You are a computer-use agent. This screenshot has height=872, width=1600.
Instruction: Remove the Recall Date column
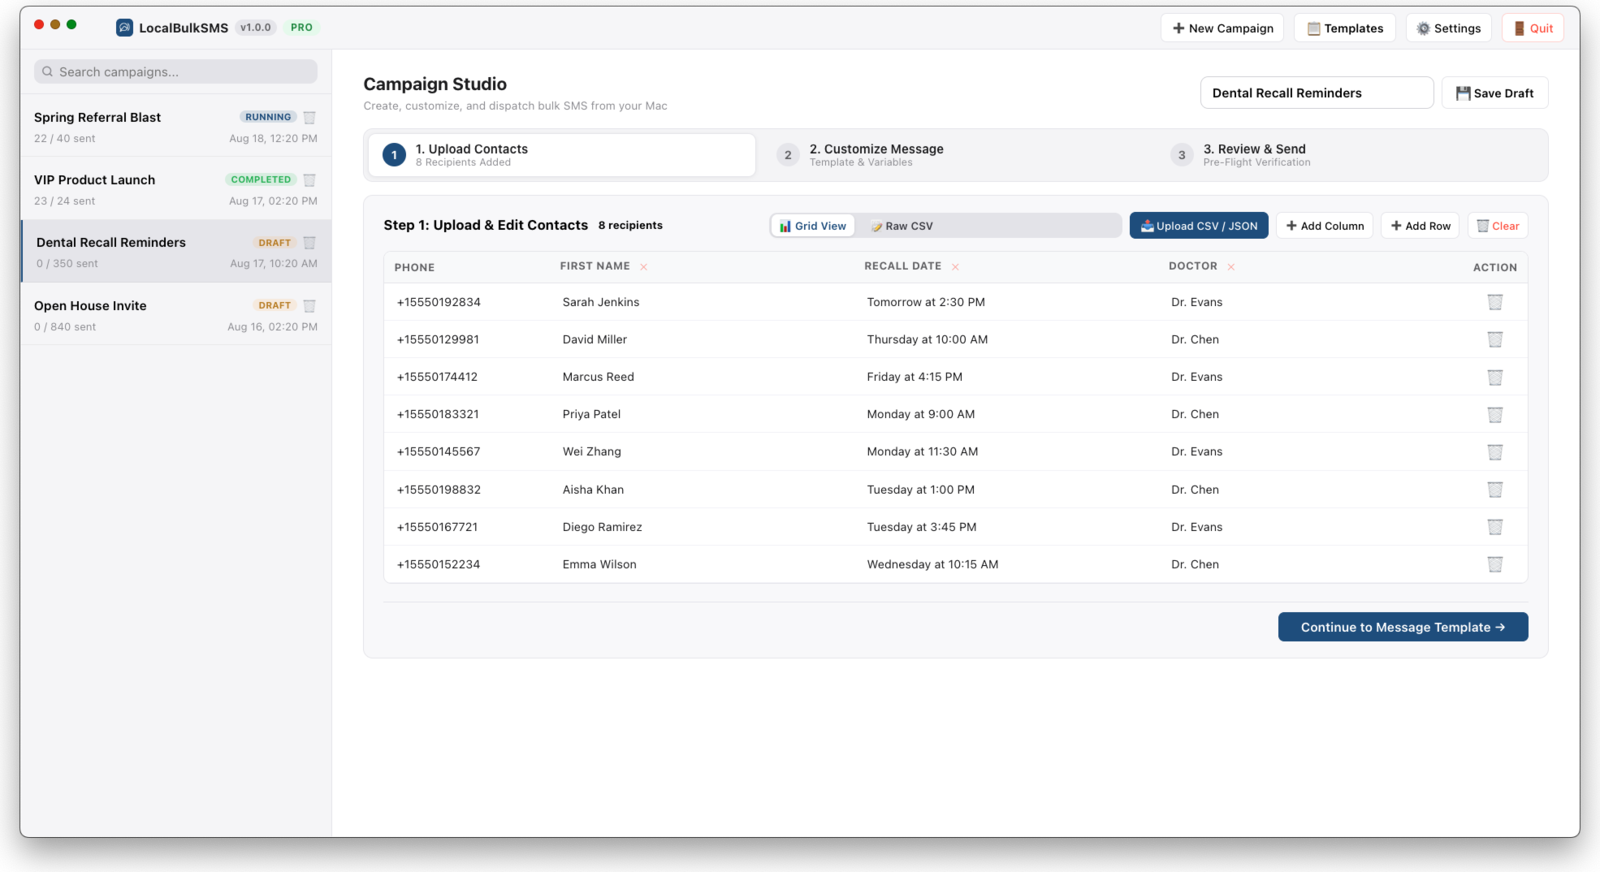(955, 267)
